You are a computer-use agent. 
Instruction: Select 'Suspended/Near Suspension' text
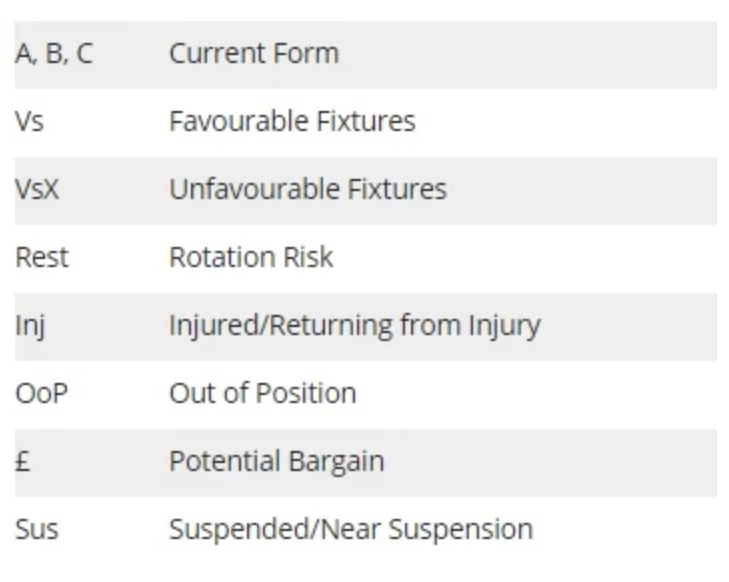pyautogui.click(x=351, y=530)
